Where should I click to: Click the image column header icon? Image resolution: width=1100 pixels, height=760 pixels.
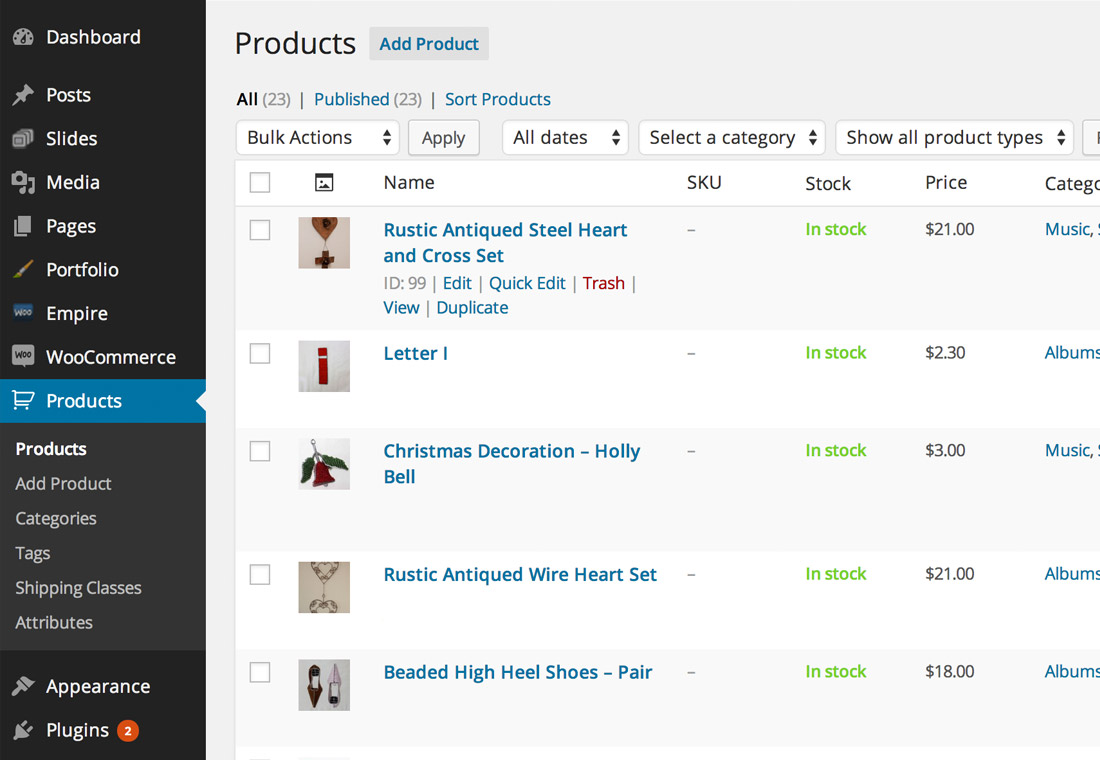[x=324, y=182]
